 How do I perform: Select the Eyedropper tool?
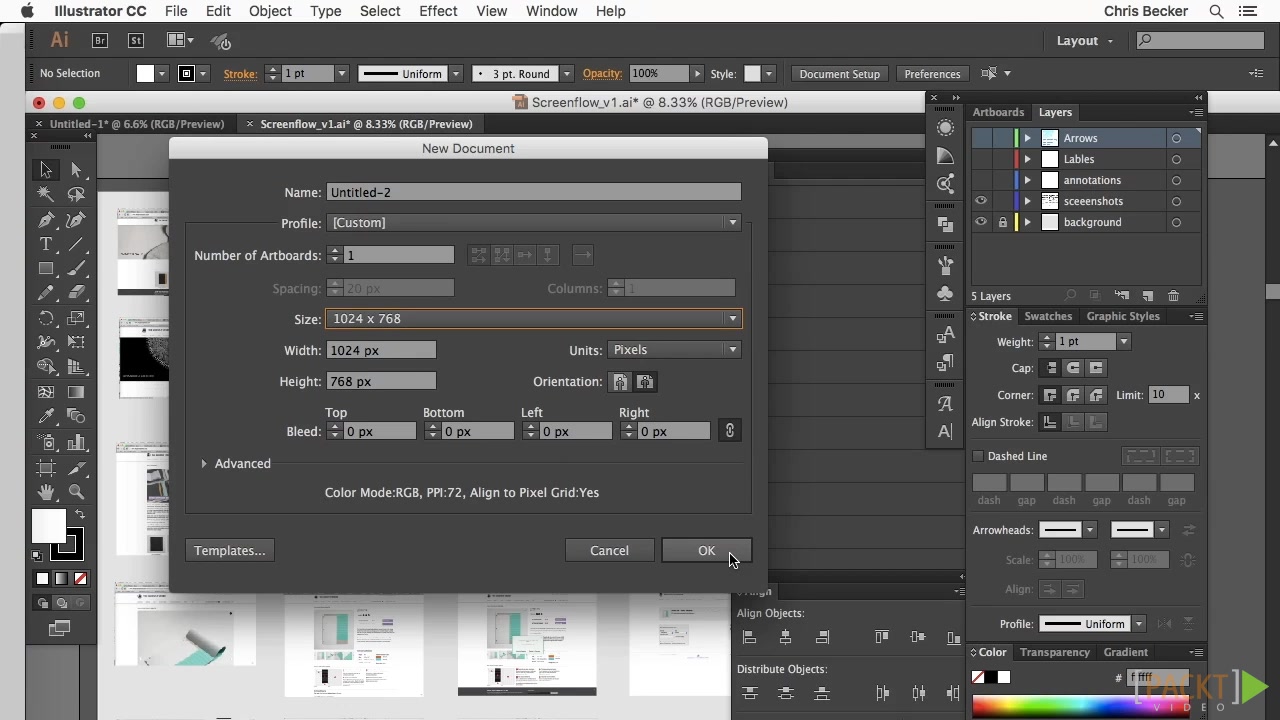click(x=46, y=417)
